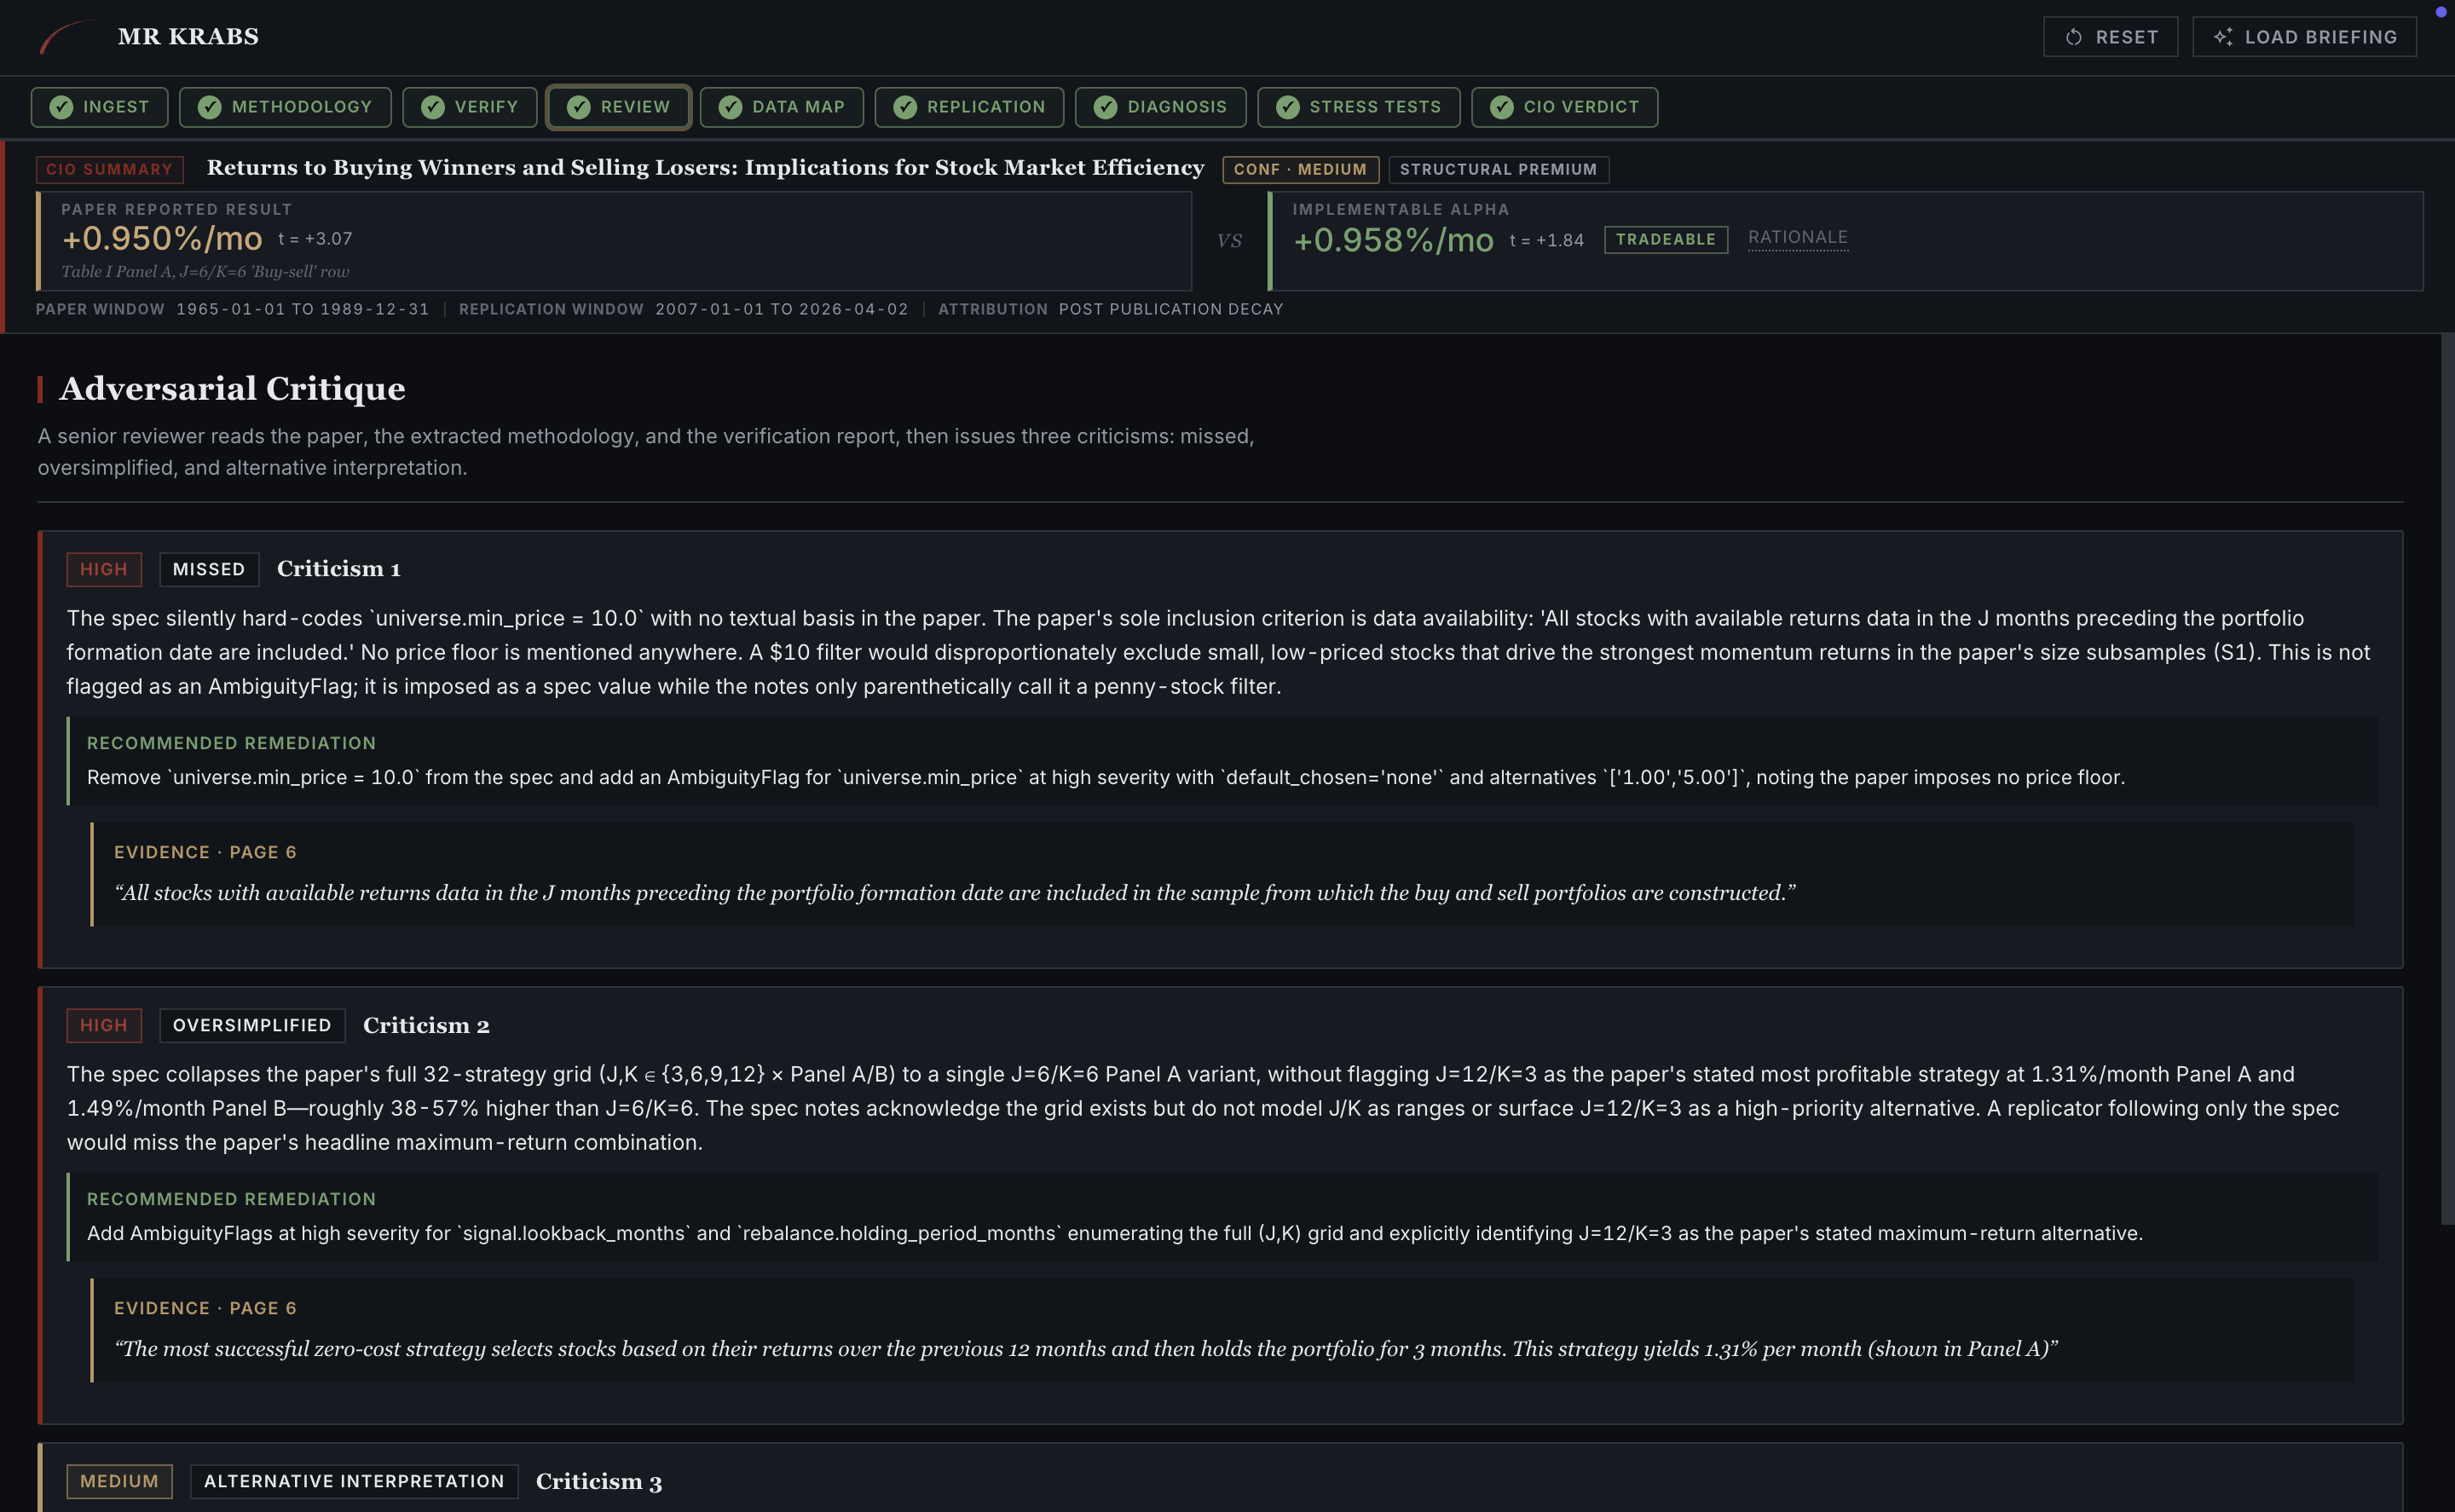Screen dimensions: 2455x1512
Task: Open the CIO VERDICT tab
Action: pyautogui.click(x=1564, y=107)
